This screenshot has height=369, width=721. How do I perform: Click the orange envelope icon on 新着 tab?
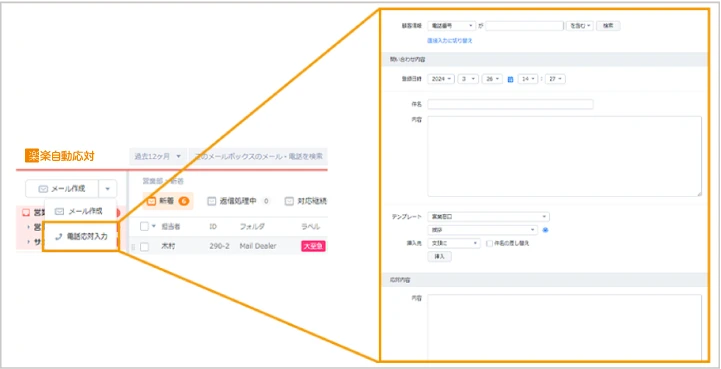click(151, 201)
